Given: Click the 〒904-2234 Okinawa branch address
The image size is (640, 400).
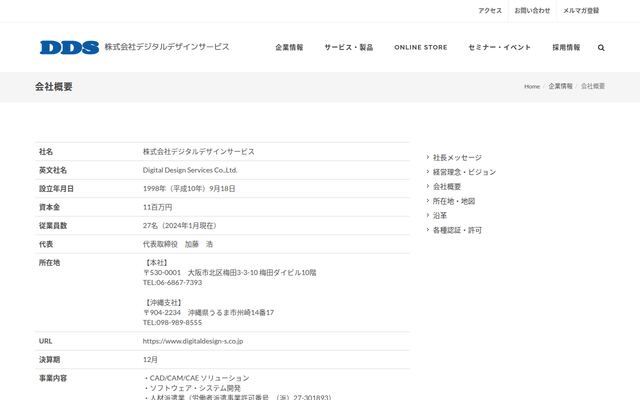Looking at the screenshot, I should pos(208,312).
